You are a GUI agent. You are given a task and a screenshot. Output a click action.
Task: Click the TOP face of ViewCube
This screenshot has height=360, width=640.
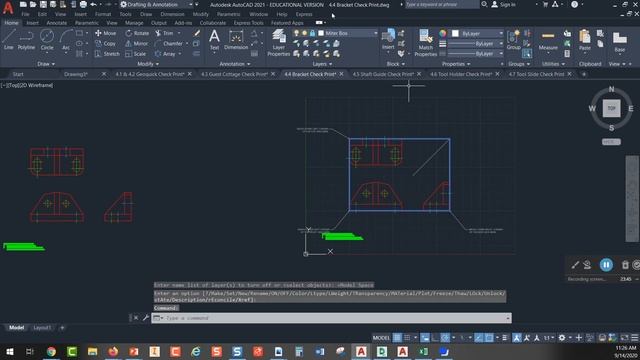pos(611,108)
